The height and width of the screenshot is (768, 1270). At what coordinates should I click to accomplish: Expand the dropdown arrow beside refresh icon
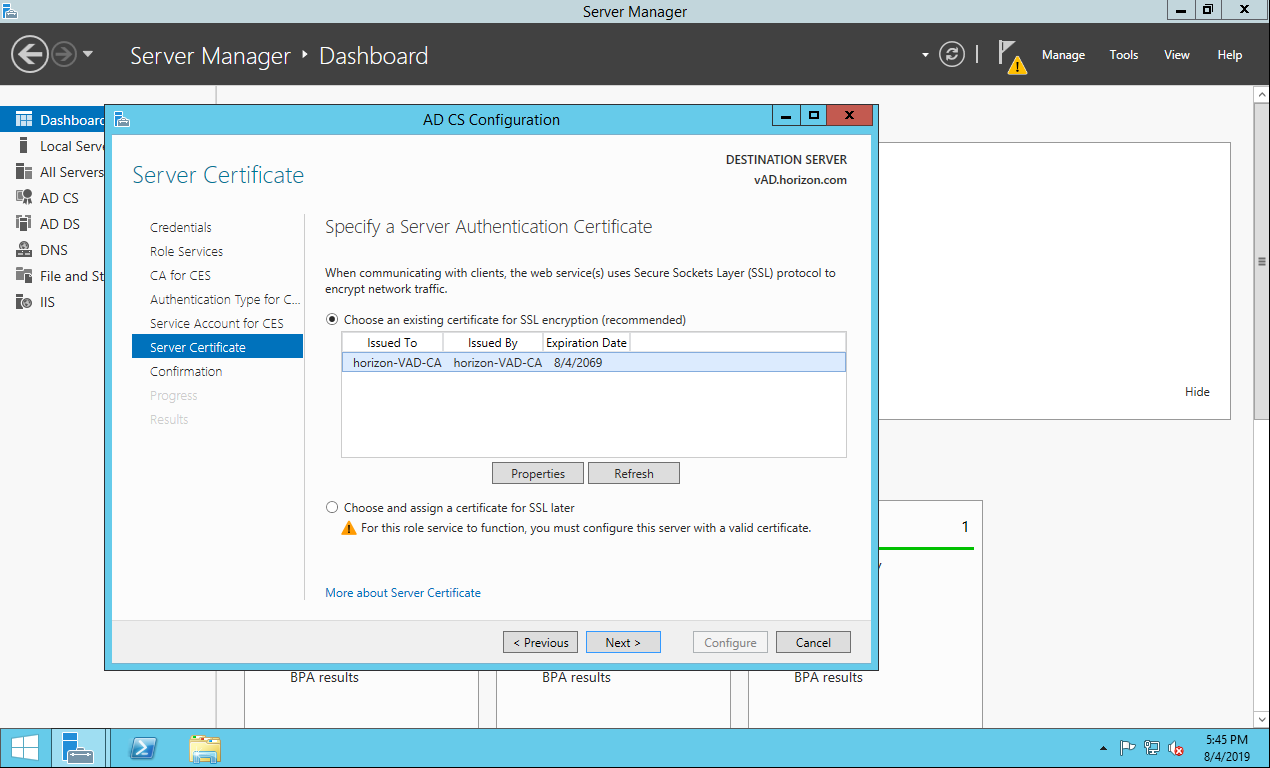[x=925, y=55]
